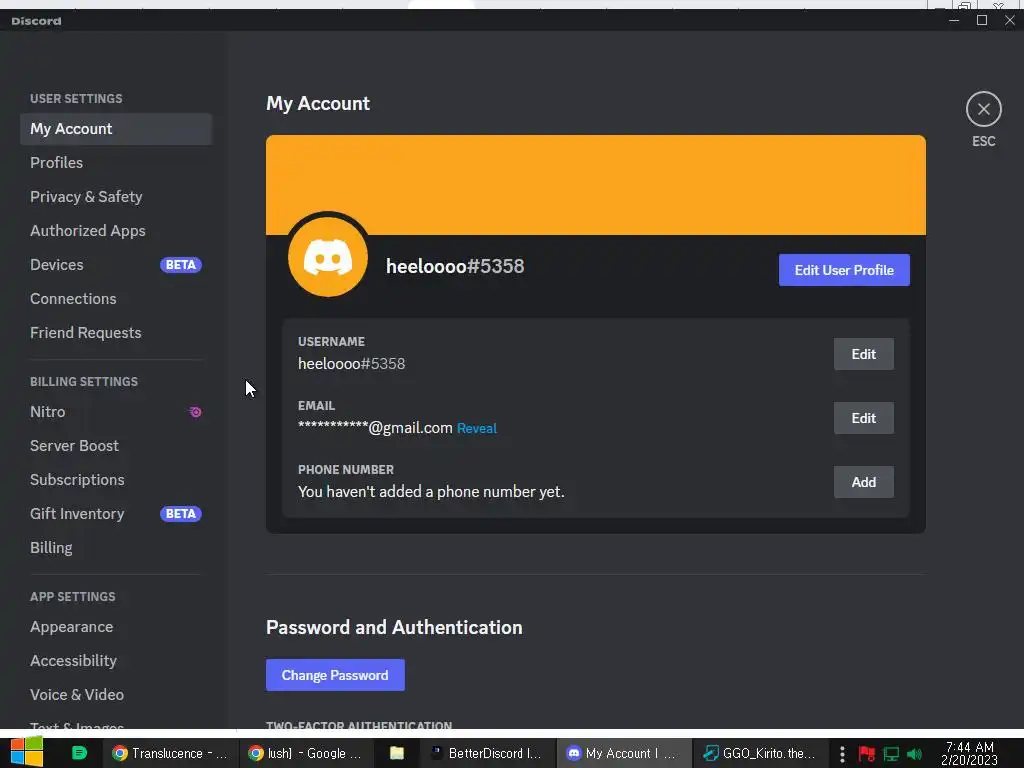This screenshot has height=768, width=1024.
Task: Edit the username heeloooo#5358
Action: 863,354
